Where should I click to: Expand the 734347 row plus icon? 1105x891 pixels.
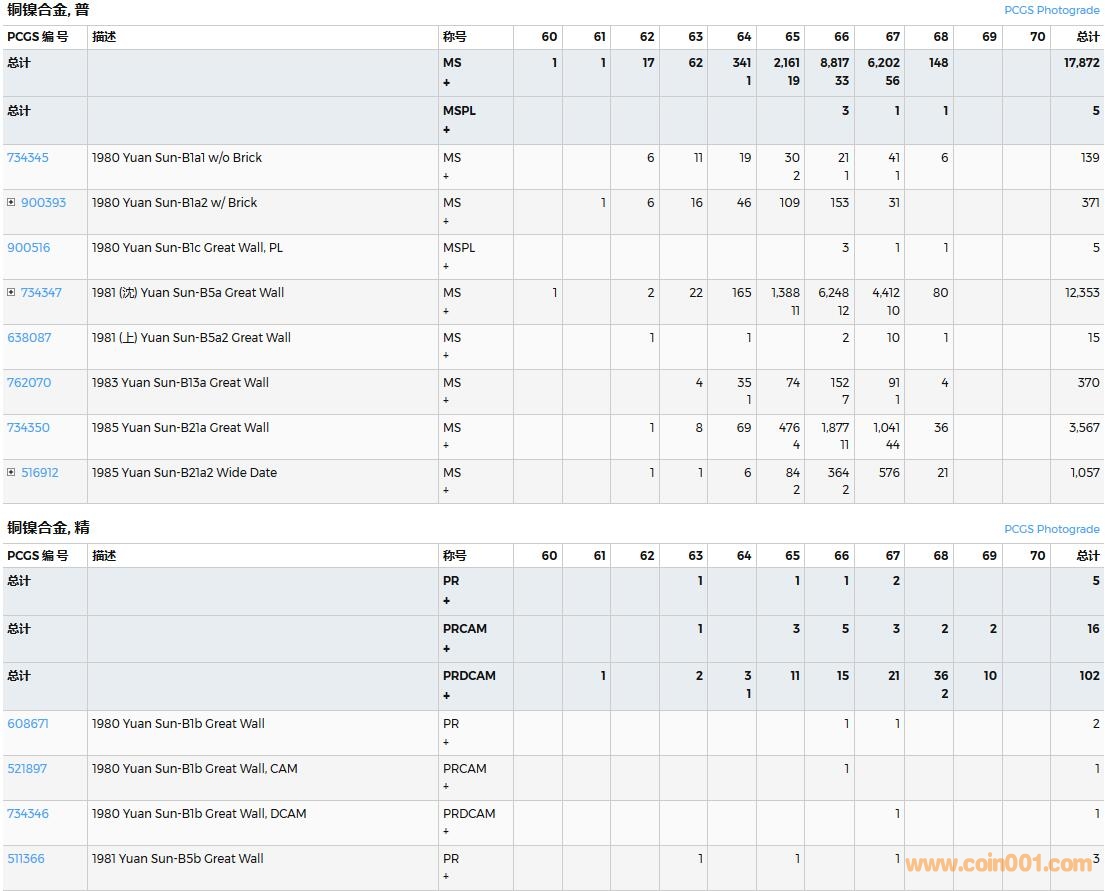11,292
